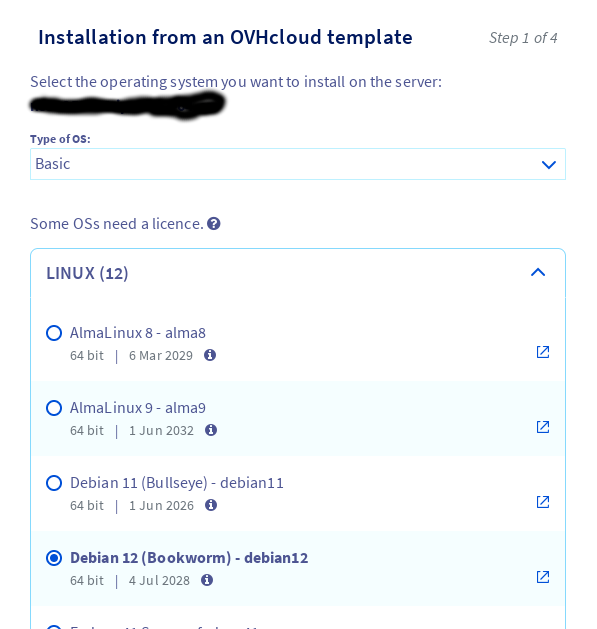Click the 'Debian 11 (Bullseye) - debian11' label
597x629 pixels.
coord(177,483)
